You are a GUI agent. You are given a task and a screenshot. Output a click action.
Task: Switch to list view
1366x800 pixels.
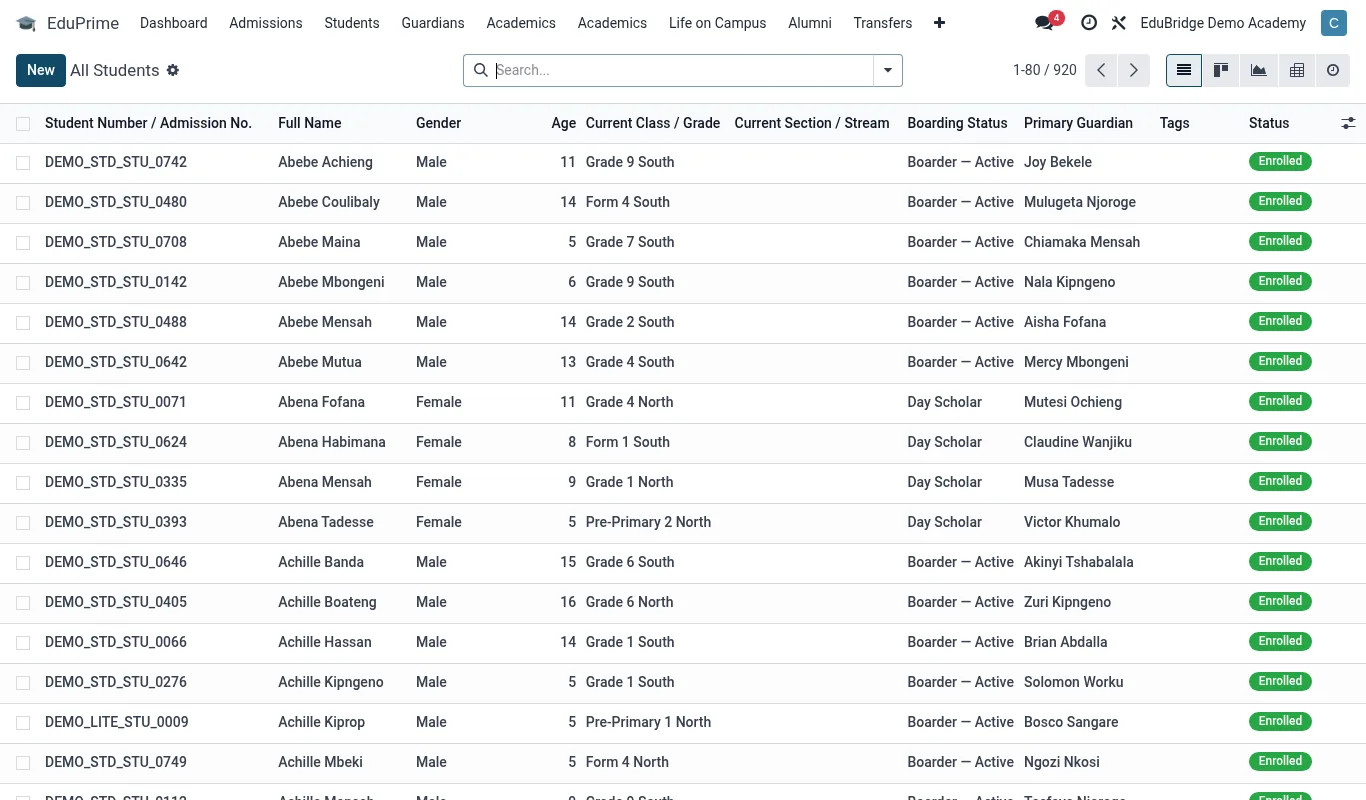[1184, 70]
